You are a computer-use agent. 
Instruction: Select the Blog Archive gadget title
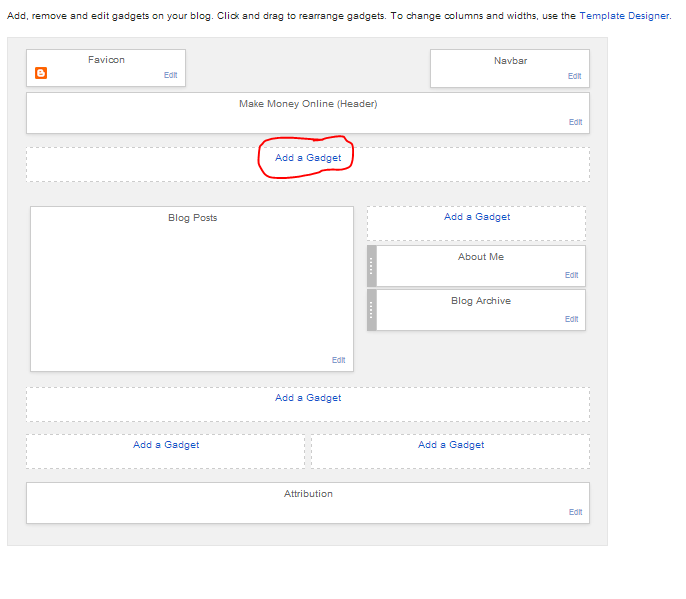(480, 301)
